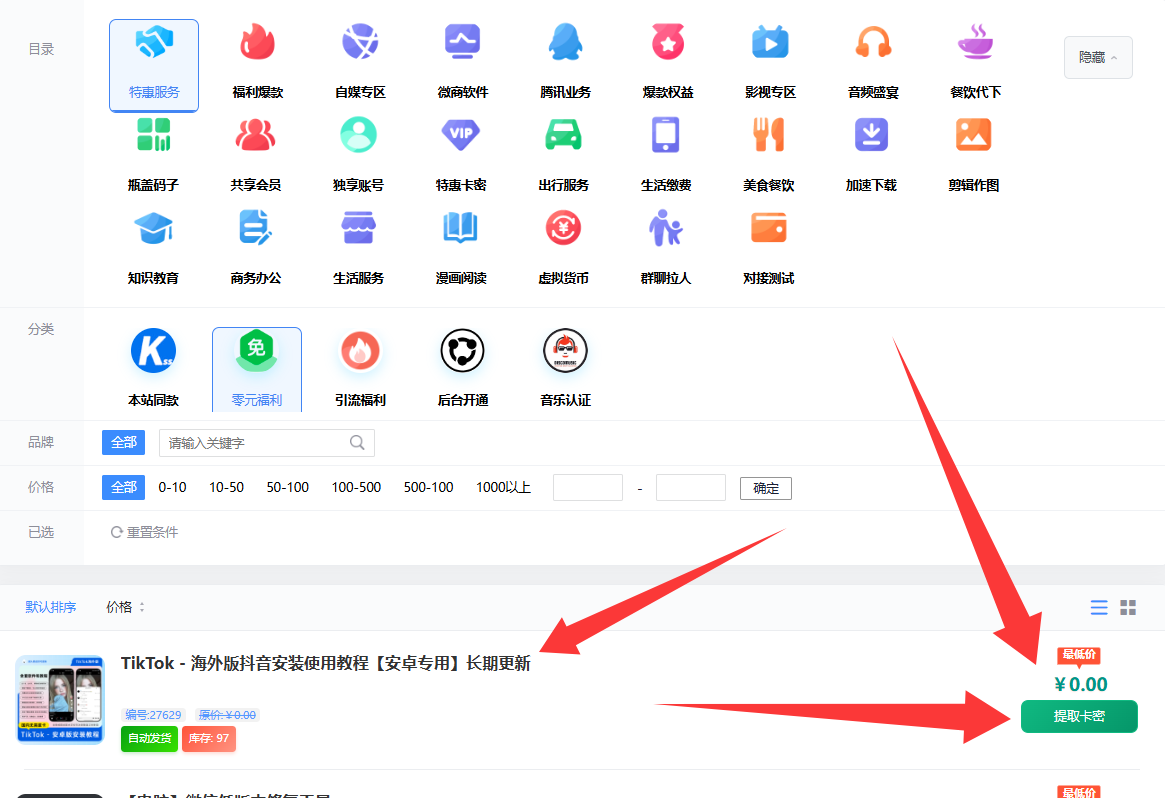Click 重置条件 to reset filters

tap(145, 533)
